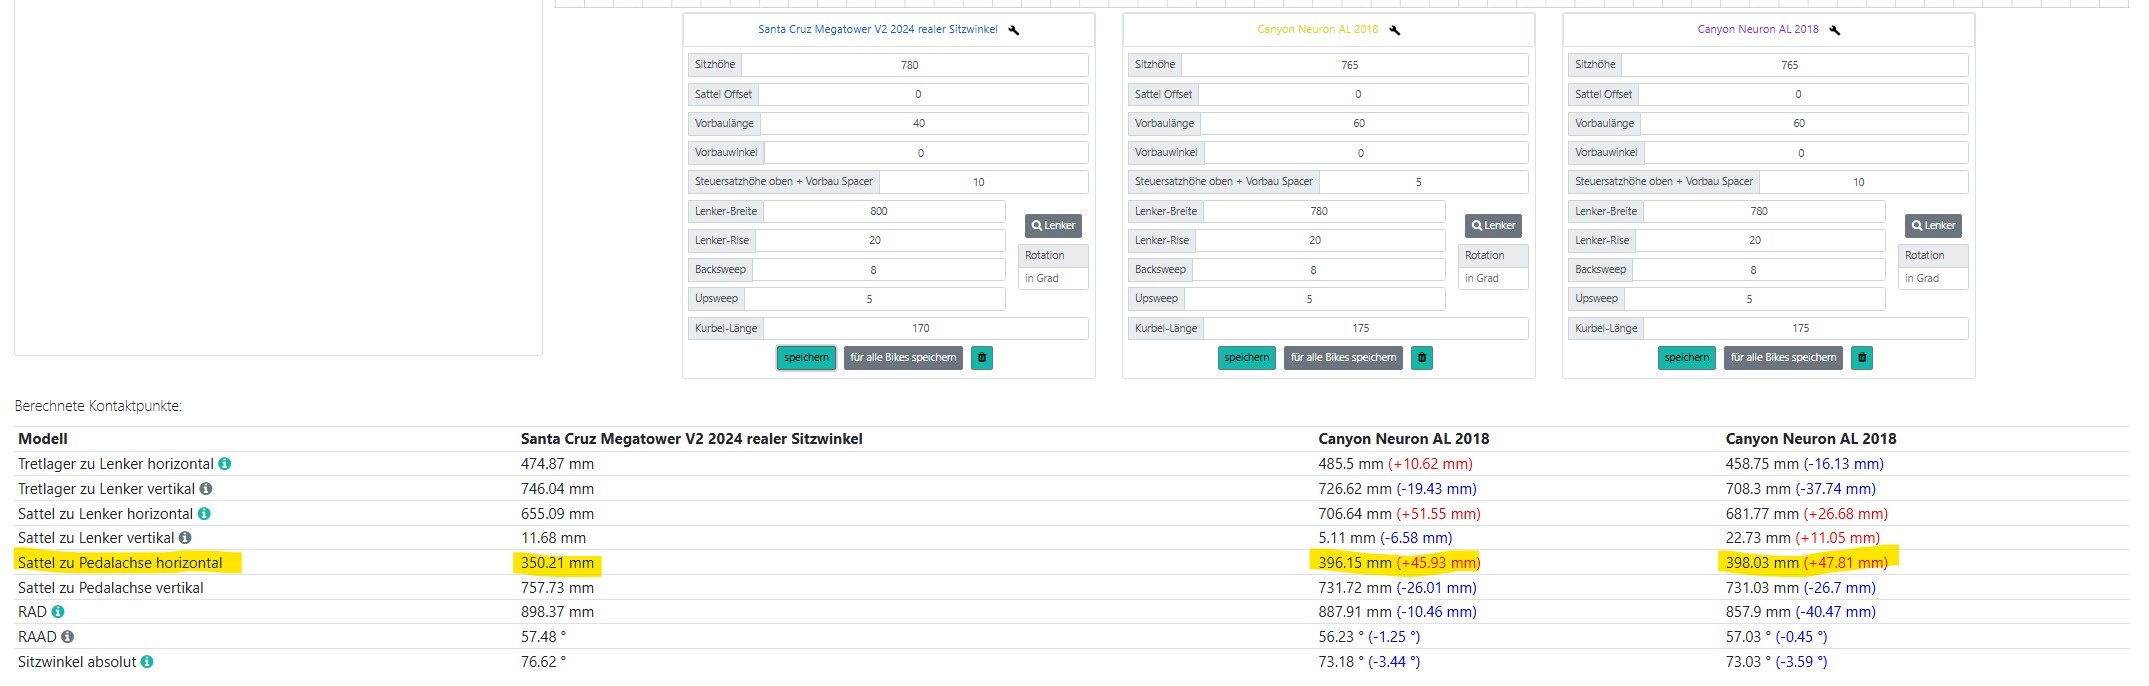Delete Santa Cruz Megatower using trash icon
2149x686 pixels.
(982, 358)
